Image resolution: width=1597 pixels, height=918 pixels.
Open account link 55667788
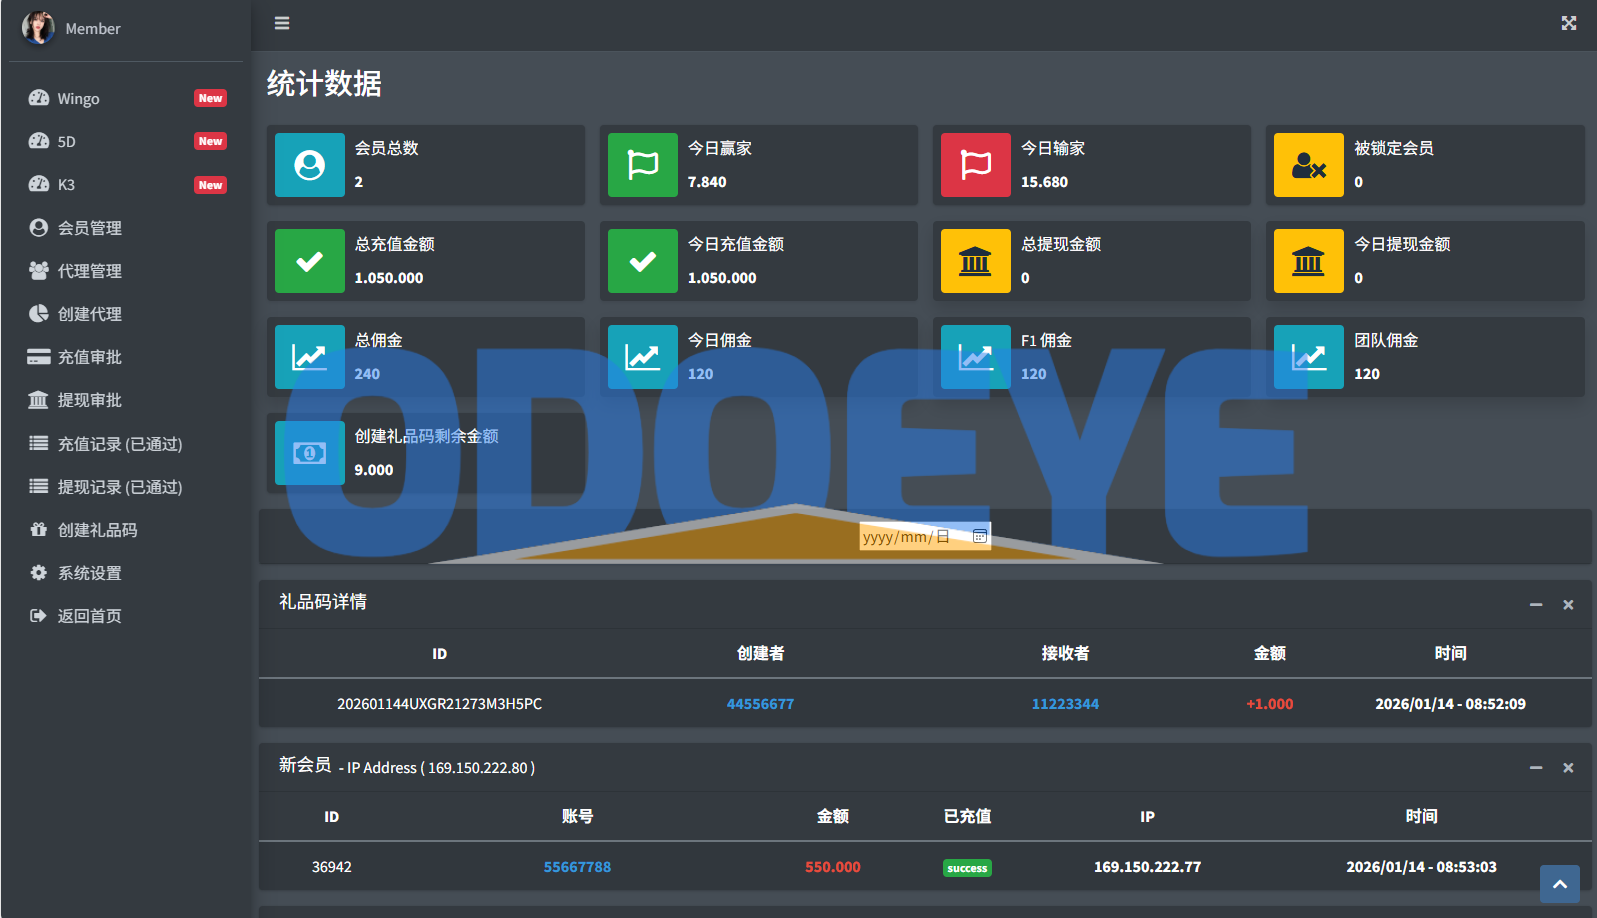point(577,867)
